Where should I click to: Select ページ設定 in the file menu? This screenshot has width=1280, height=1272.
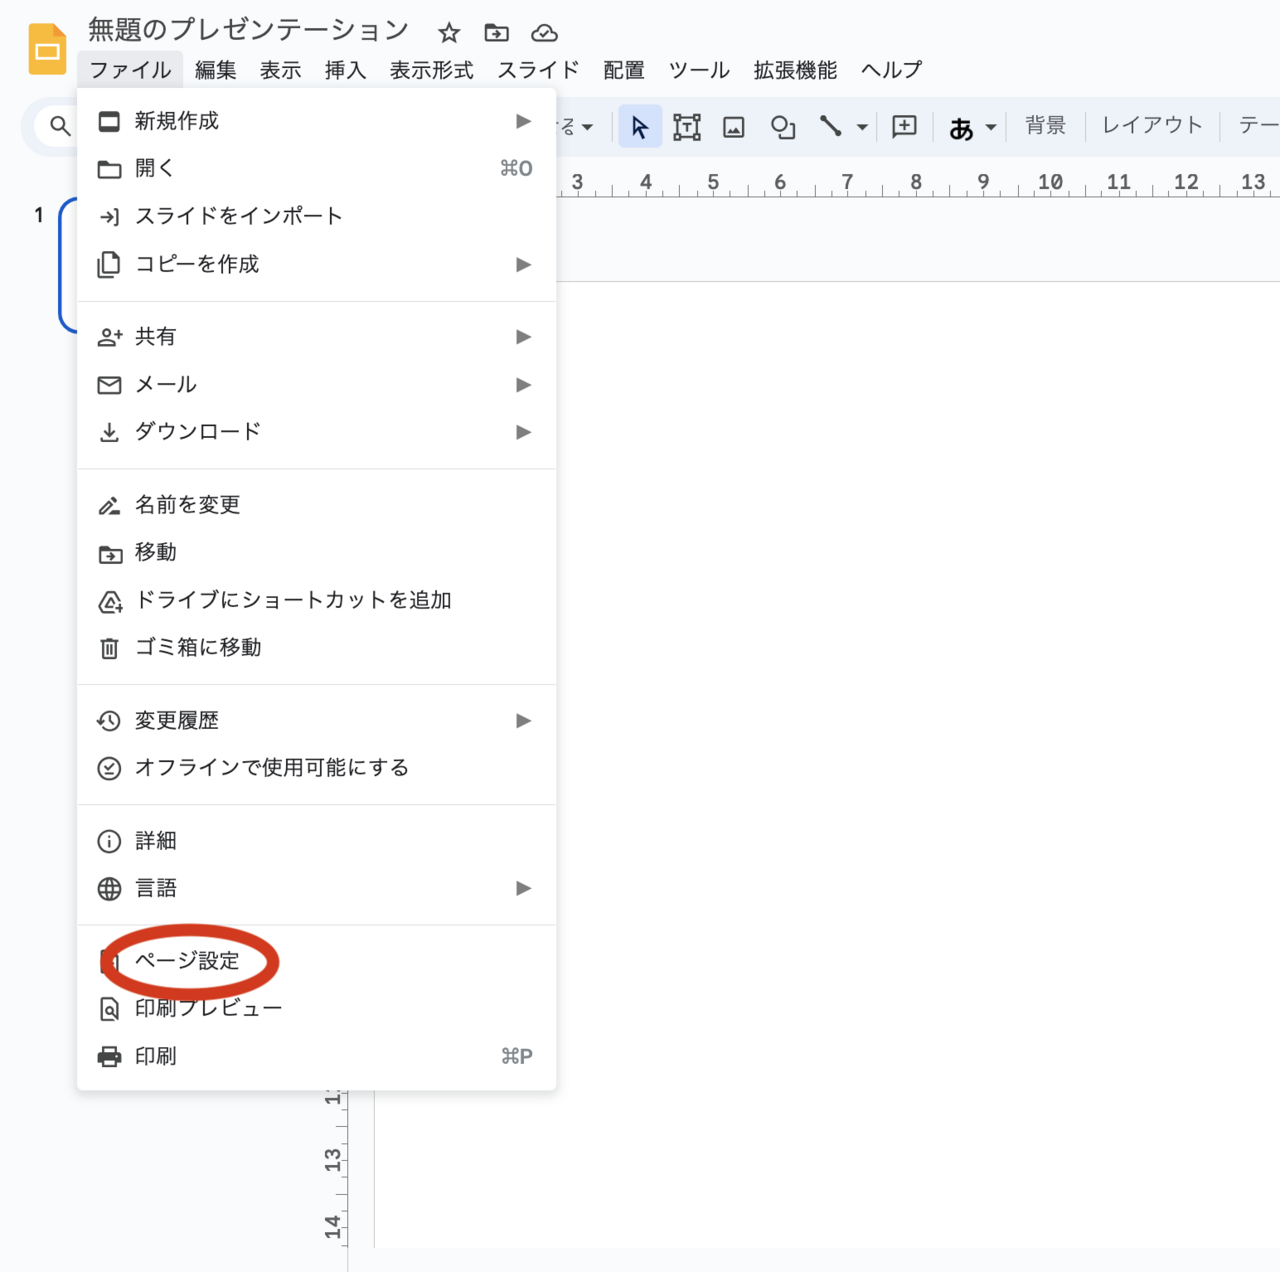click(x=316, y=961)
